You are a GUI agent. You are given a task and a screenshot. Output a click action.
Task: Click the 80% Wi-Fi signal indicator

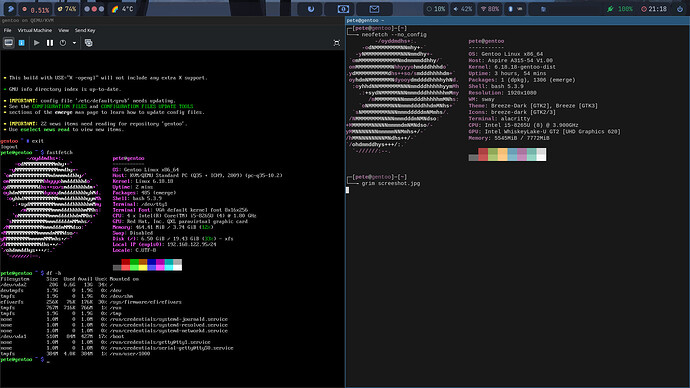click(x=490, y=9)
